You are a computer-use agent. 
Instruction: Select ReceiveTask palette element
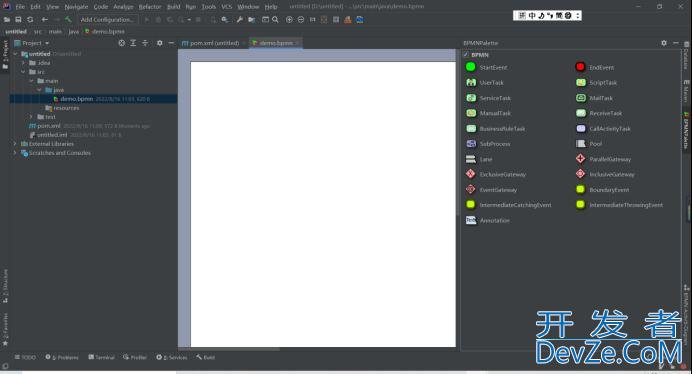pos(598,113)
